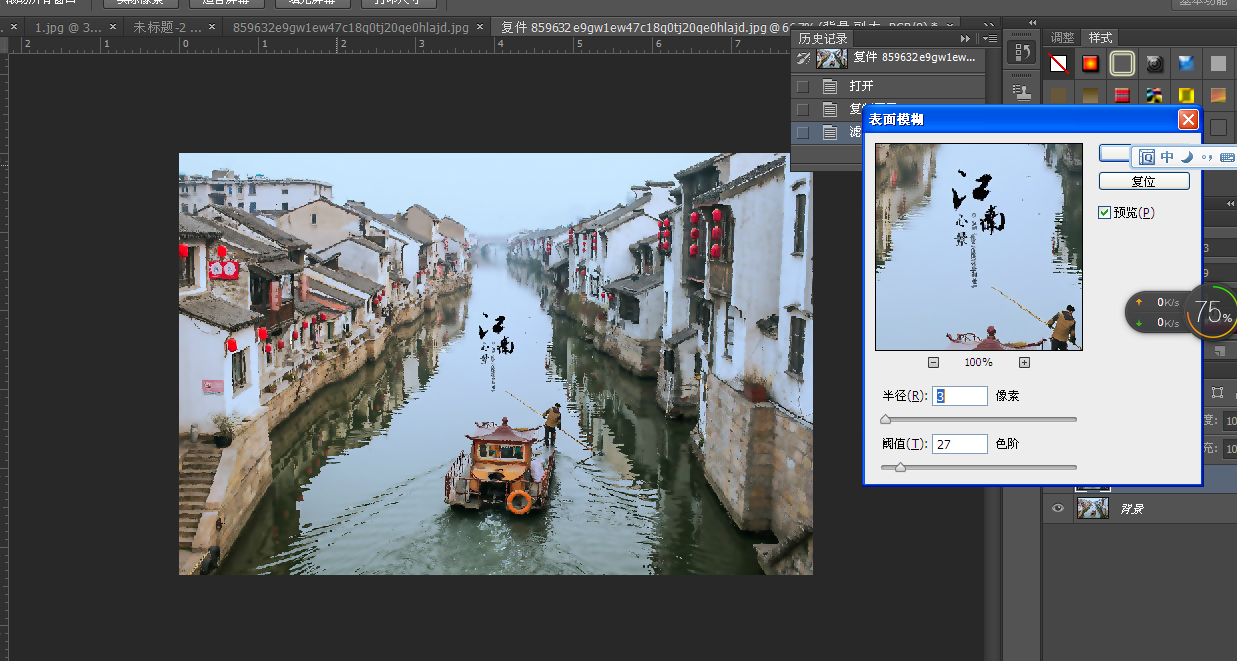This screenshot has width=1237, height=661.
Task: Click the IME 中 language toggle
Action: coord(1167,157)
